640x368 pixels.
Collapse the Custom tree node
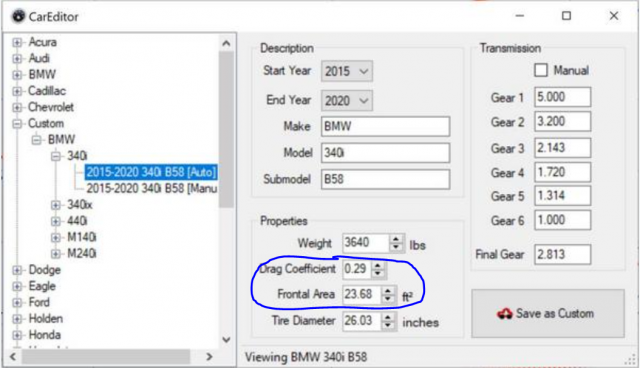(17, 124)
